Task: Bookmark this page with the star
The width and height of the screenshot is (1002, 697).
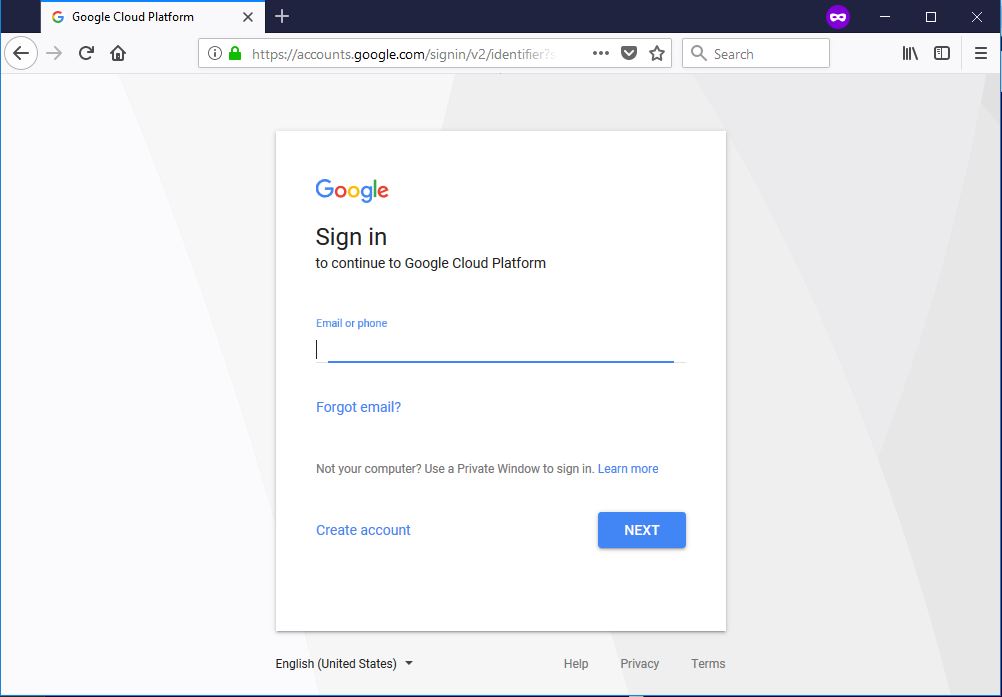Action: pyautogui.click(x=657, y=53)
